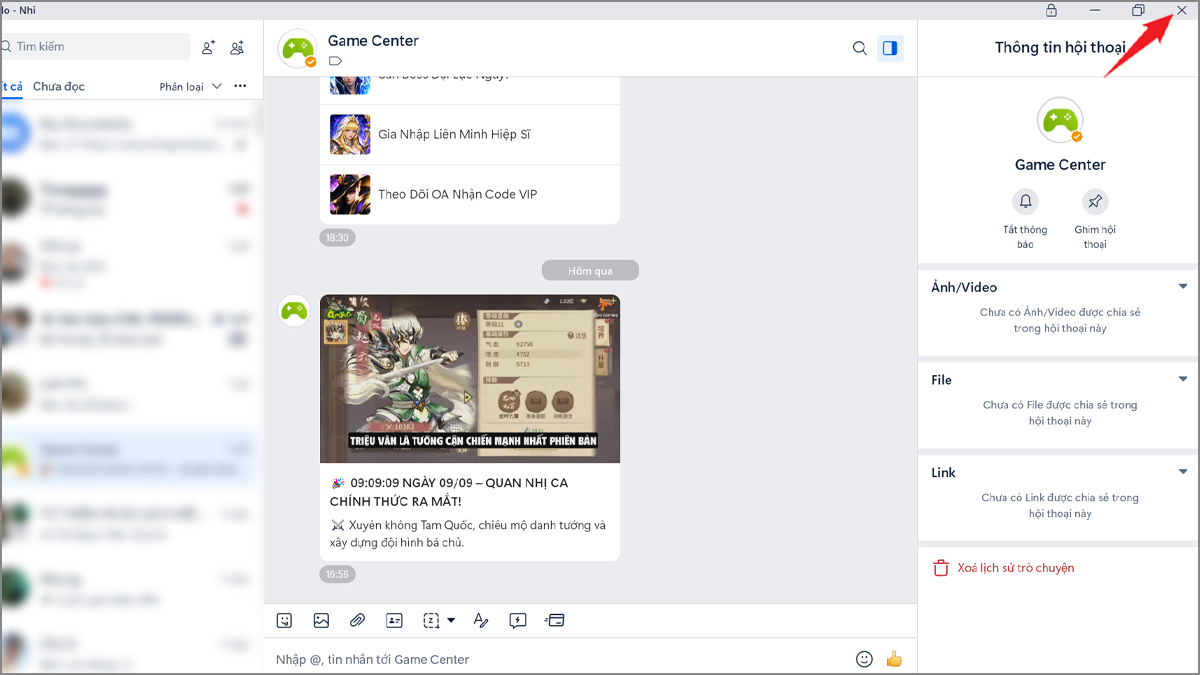Screen dimensions: 1200x675
Task: Click Chưa có Ảnh/Video được chia sẻ text
Action: click(1060, 320)
